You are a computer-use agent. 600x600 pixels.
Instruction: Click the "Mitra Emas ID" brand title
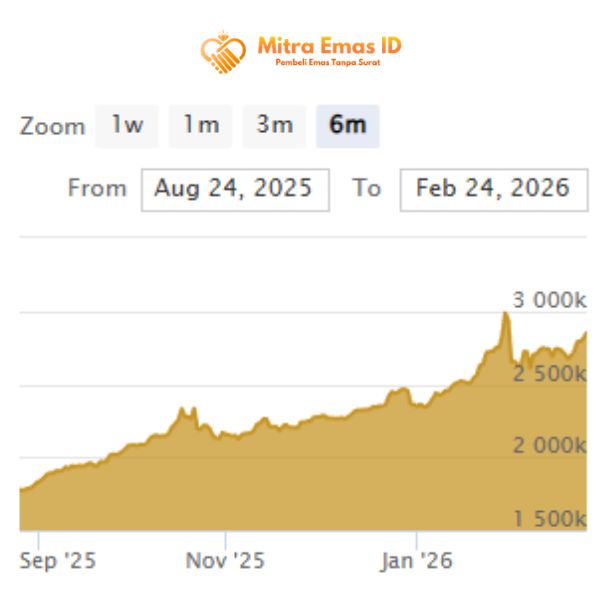(x=329, y=45)
